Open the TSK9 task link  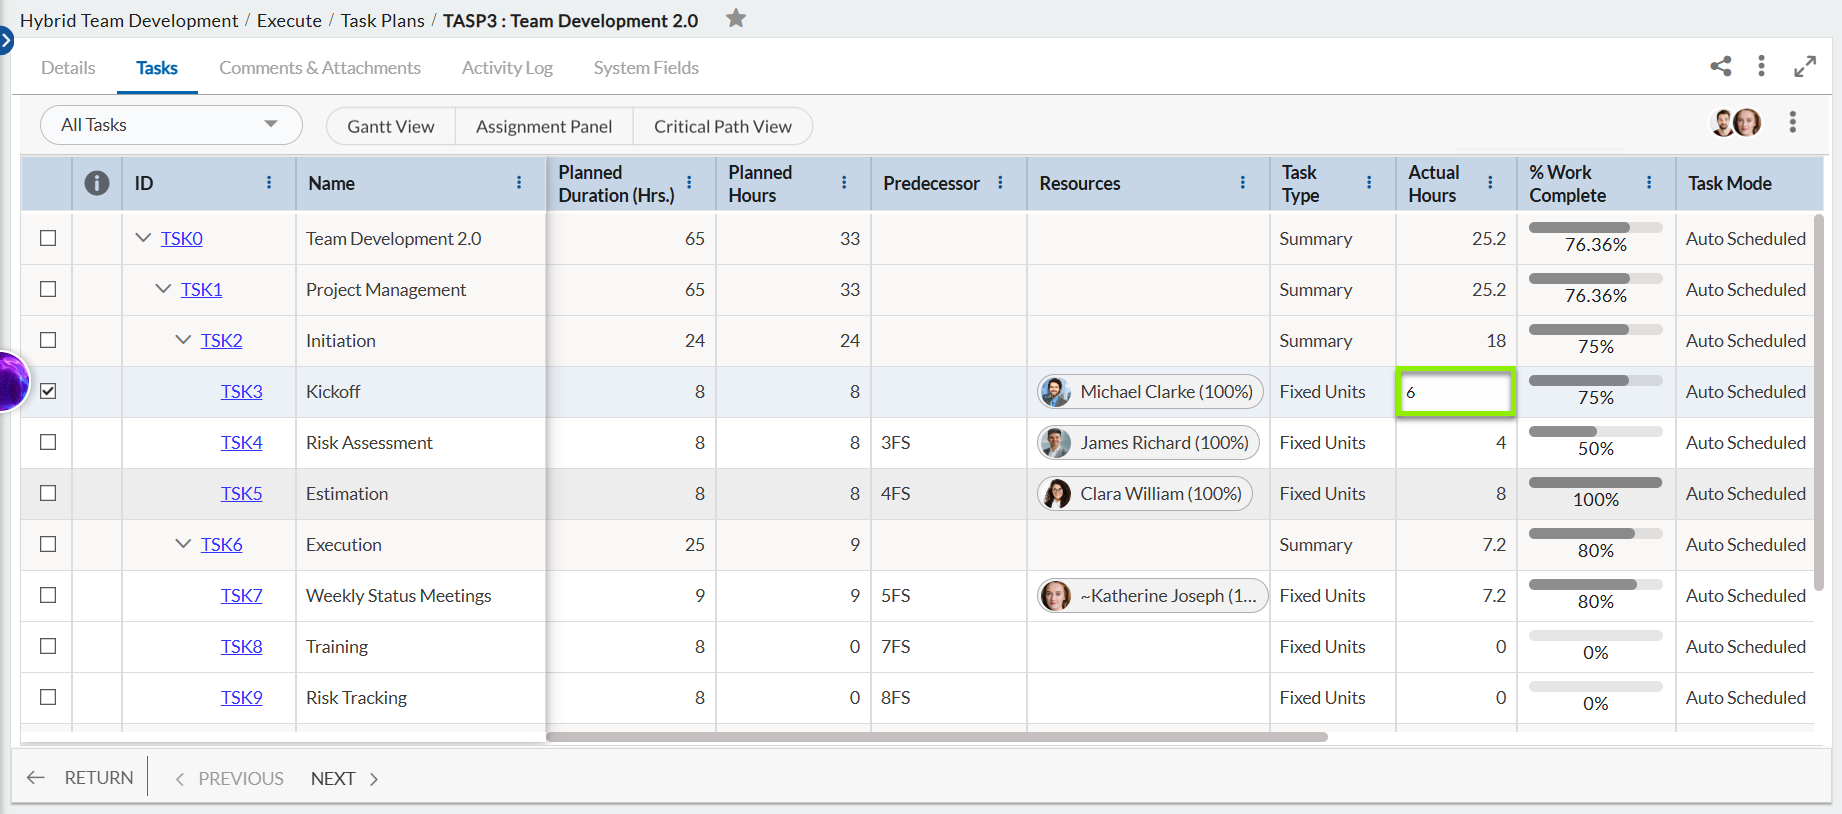pyautogui.click(x=242, y=698)
